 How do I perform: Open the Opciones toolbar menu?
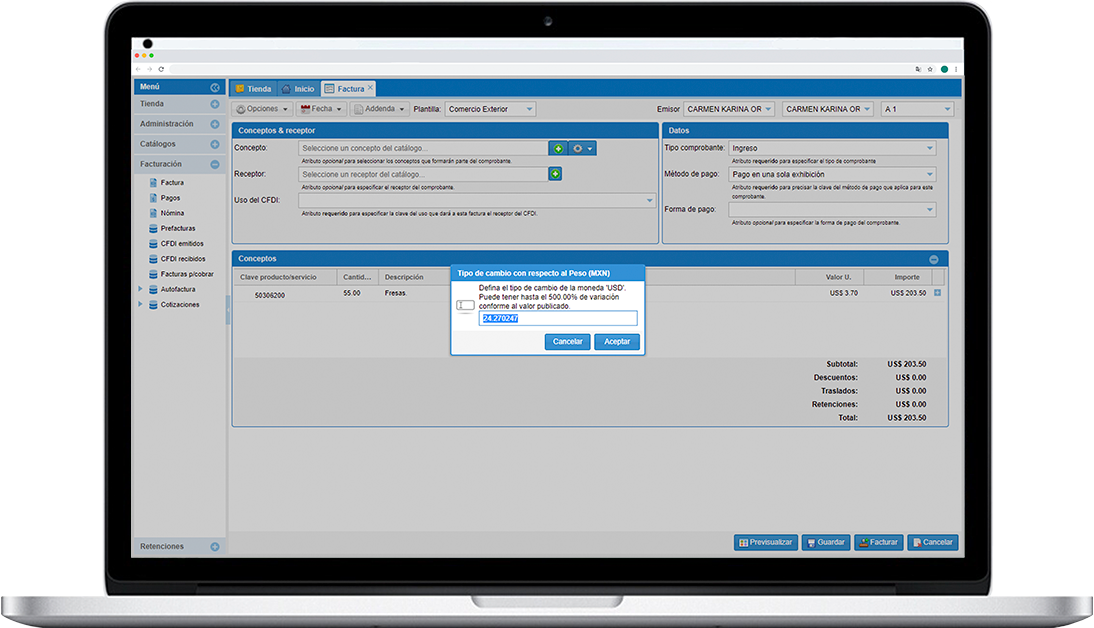(x=263, y=109)
